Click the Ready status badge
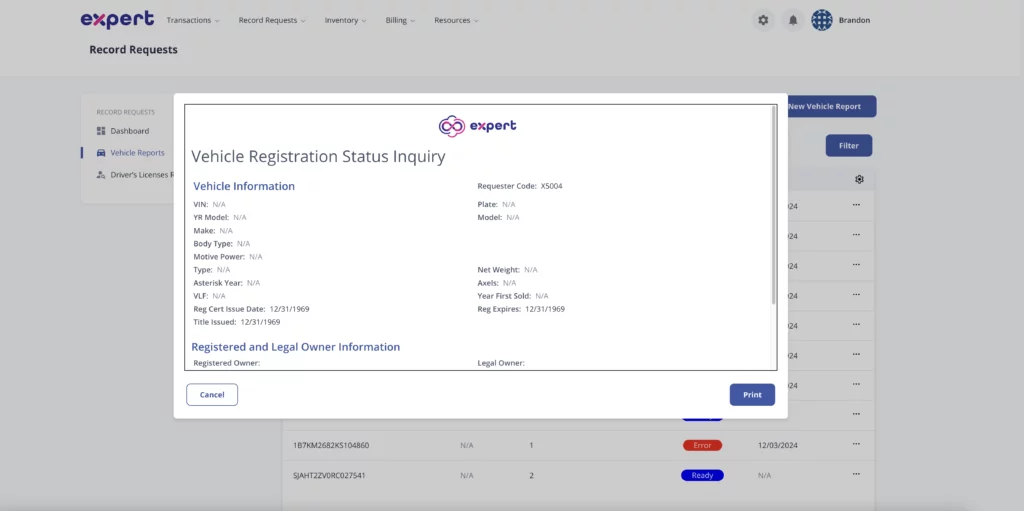 (702, 475)
